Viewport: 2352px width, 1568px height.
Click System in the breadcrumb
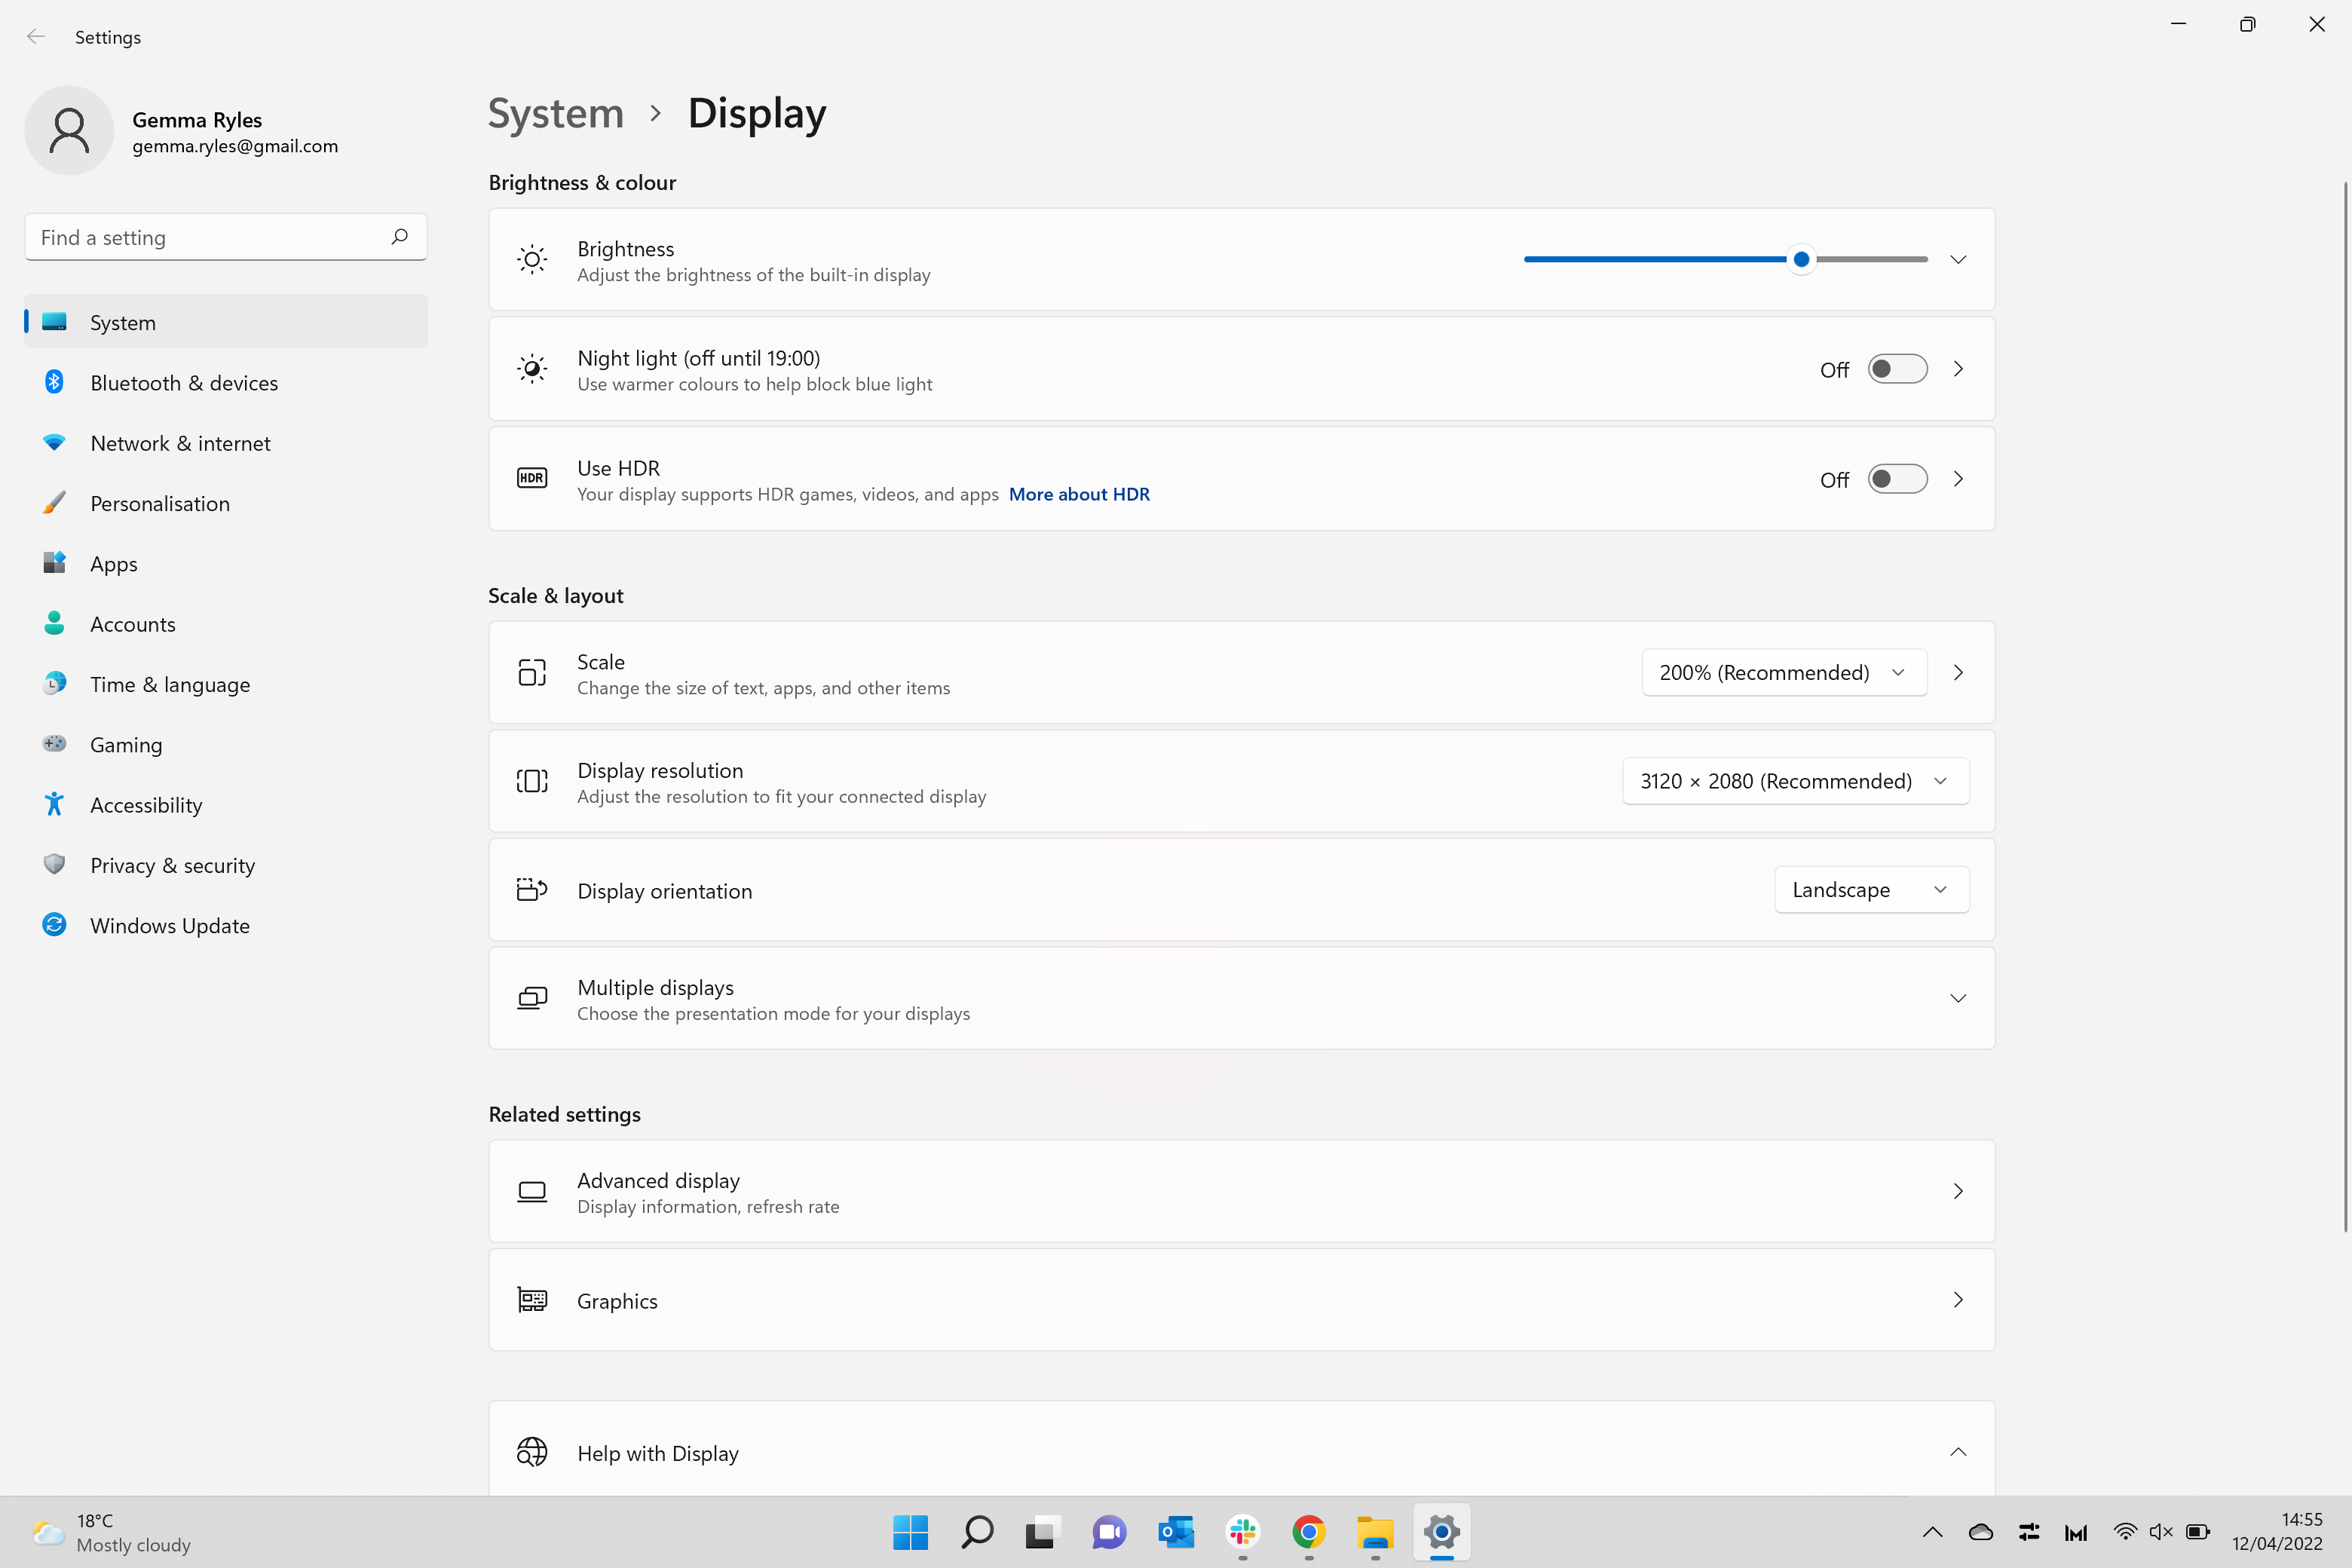[555, 113]
